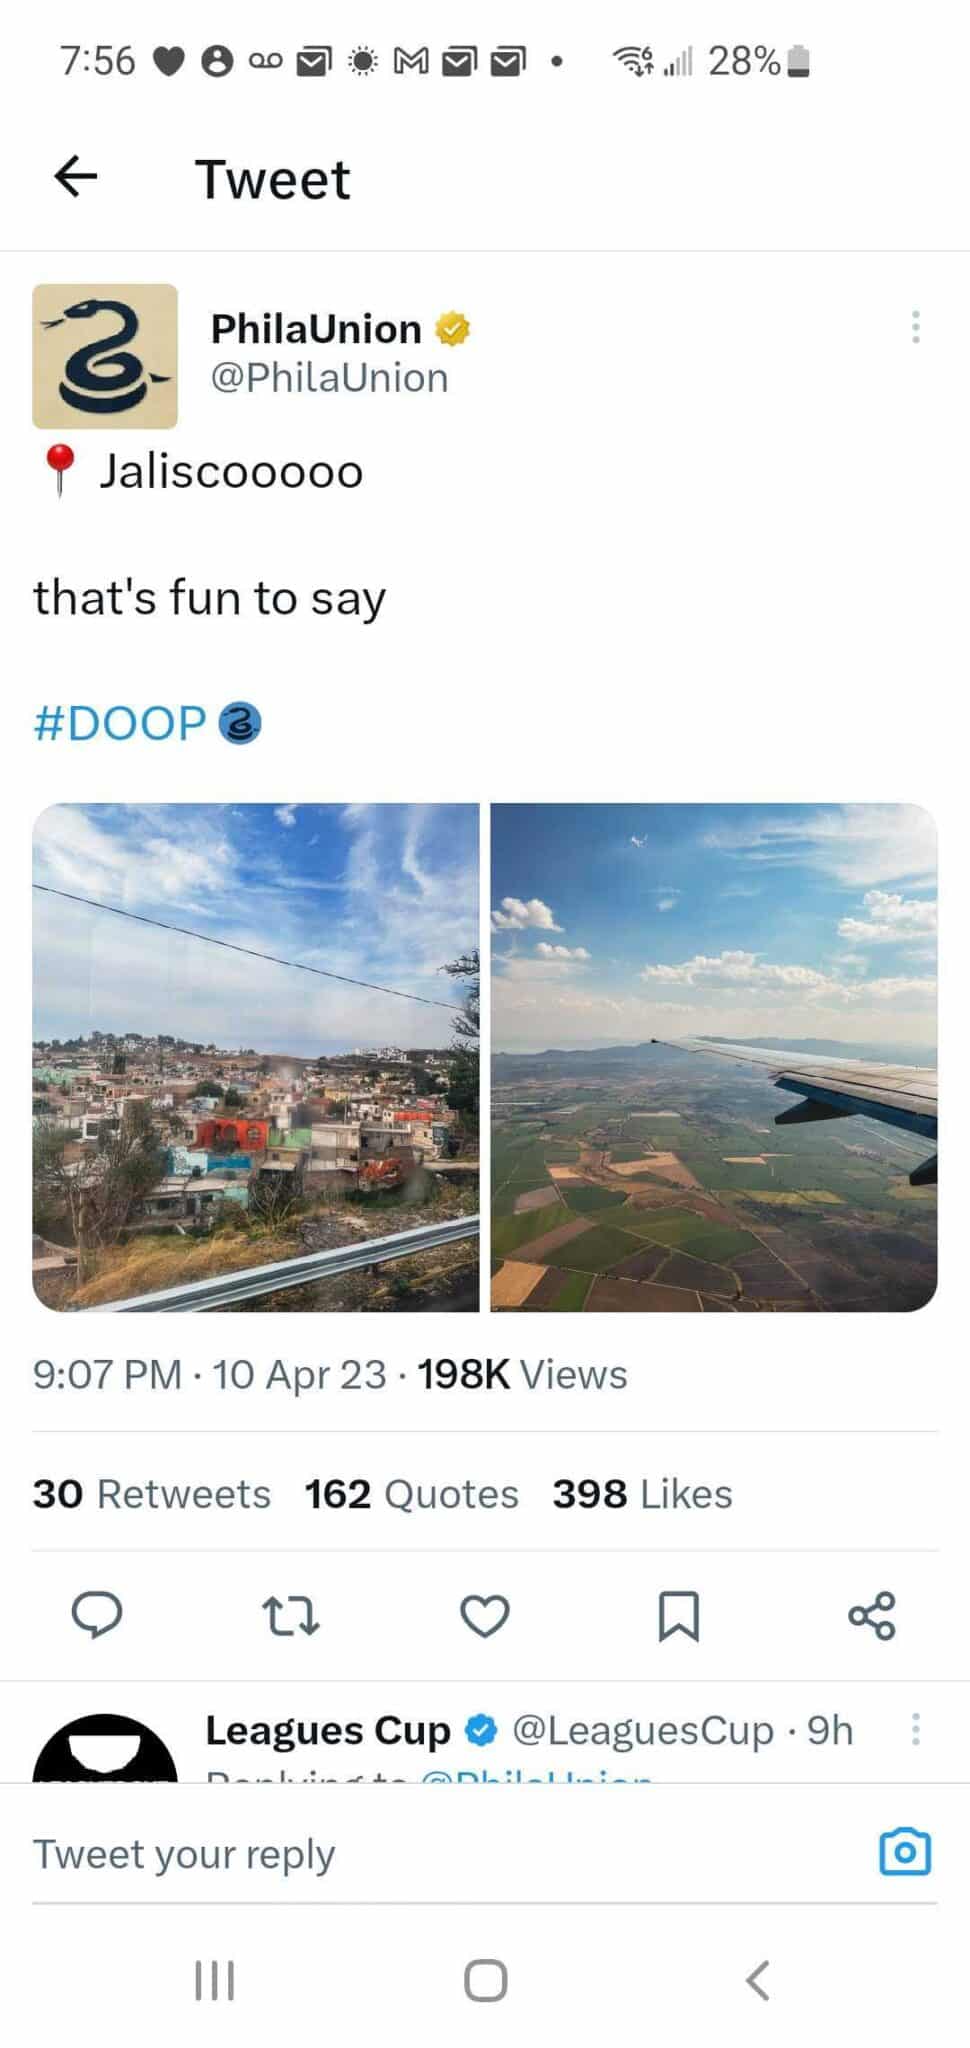The width and height of the screenshot is (970, 2048).
Task: Tap the retweet icon
Action: coord(291,1615)
